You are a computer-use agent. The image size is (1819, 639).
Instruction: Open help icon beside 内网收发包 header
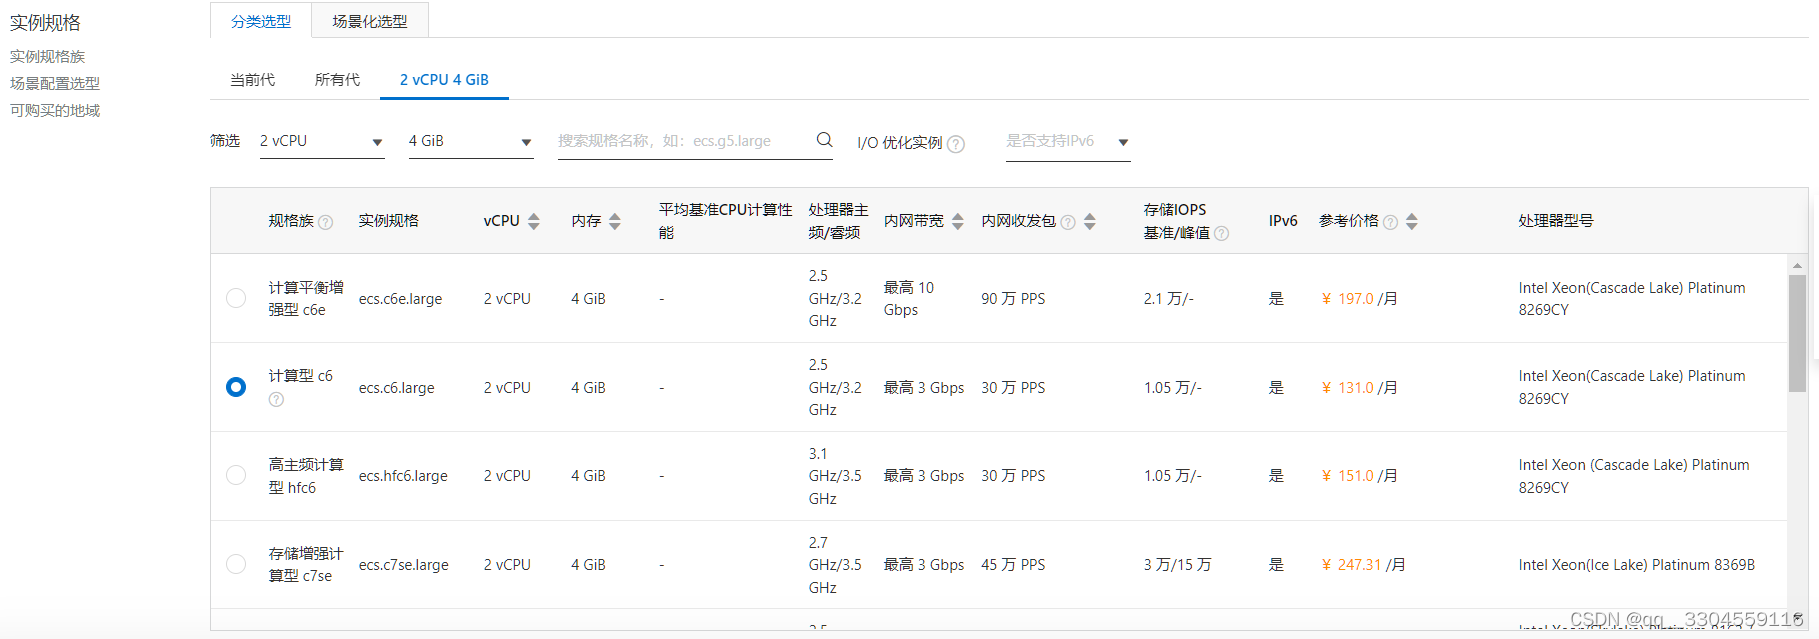(1068, 222)
